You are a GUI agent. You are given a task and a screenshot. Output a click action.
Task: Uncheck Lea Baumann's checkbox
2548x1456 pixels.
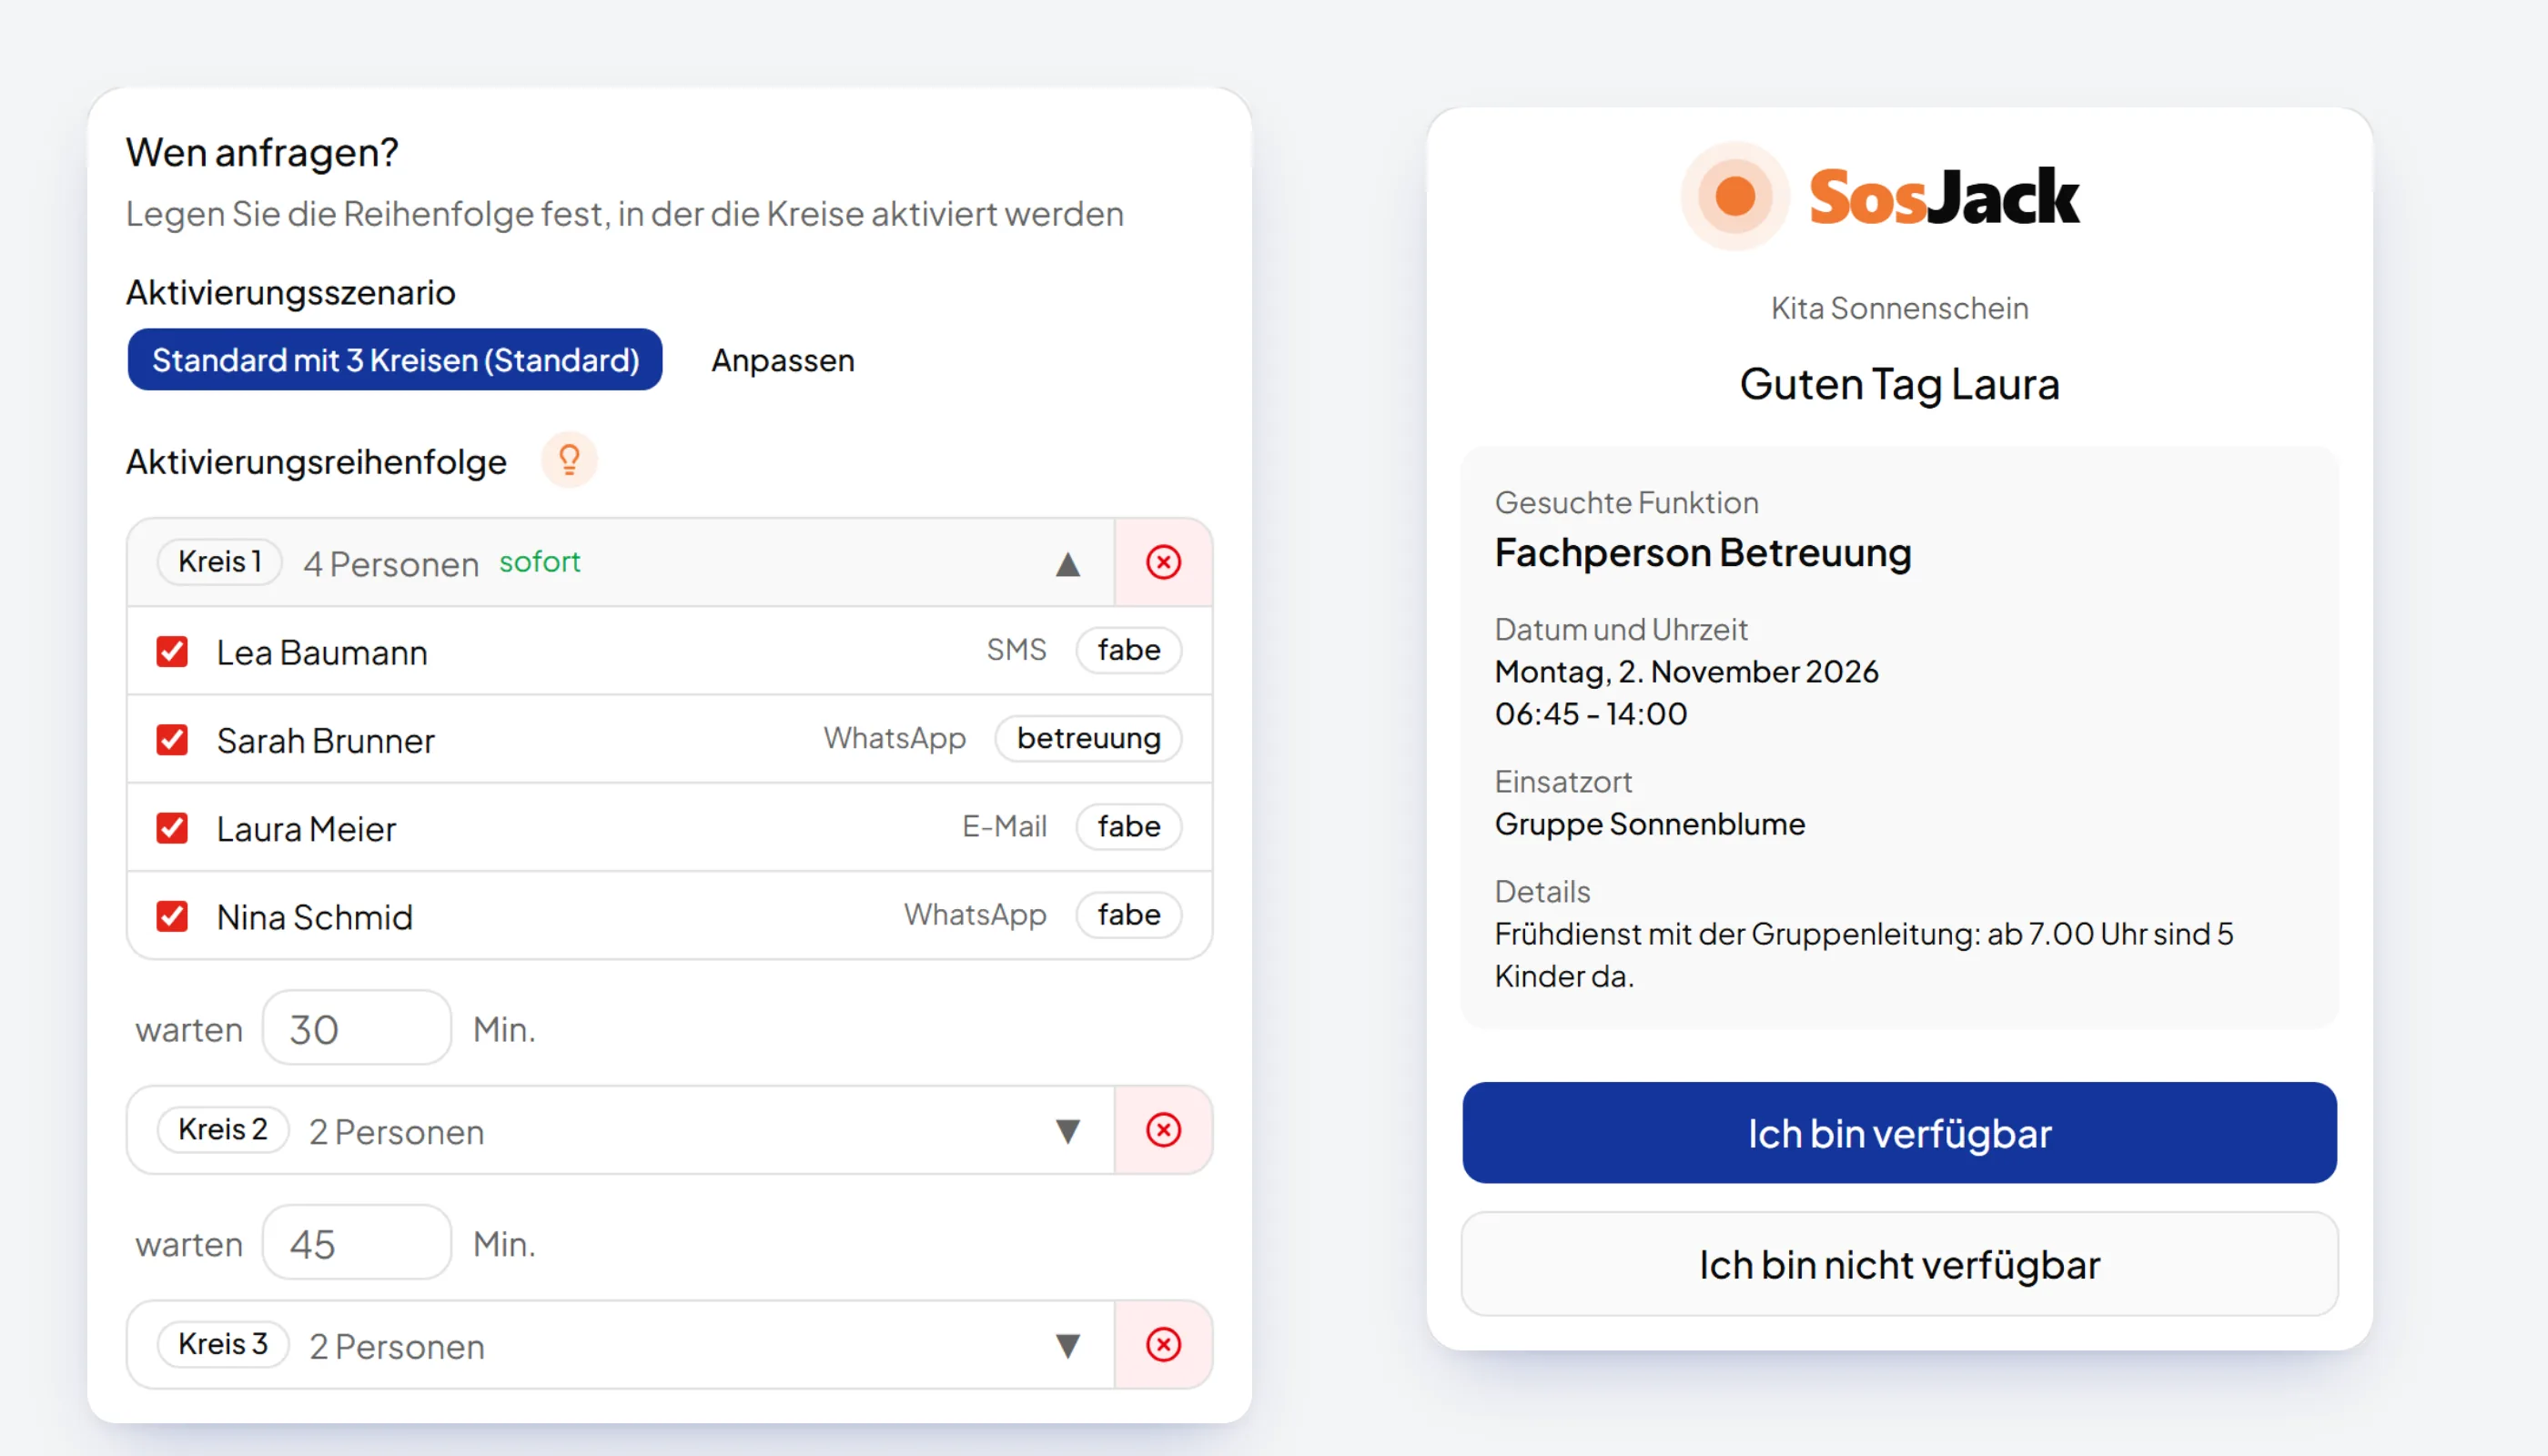point(172,652)
